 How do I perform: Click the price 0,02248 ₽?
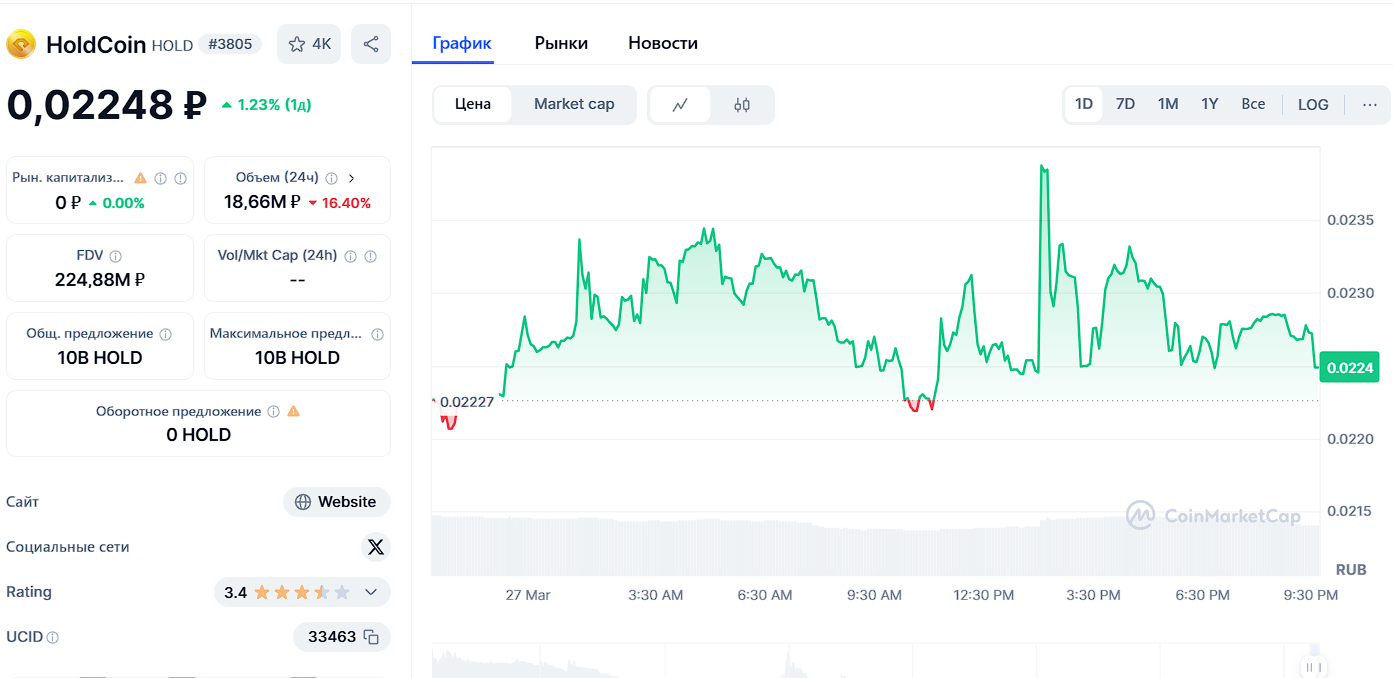(107, 104)
